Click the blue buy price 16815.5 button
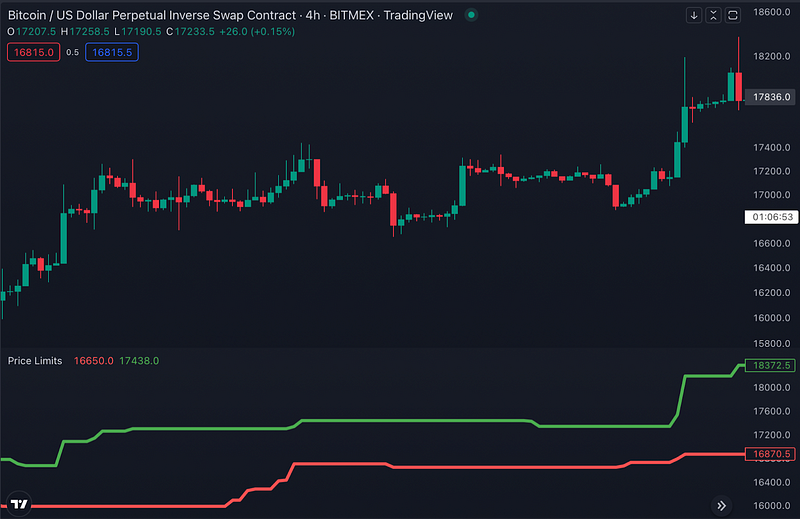800x519 pixels. [x=112, y=52]
